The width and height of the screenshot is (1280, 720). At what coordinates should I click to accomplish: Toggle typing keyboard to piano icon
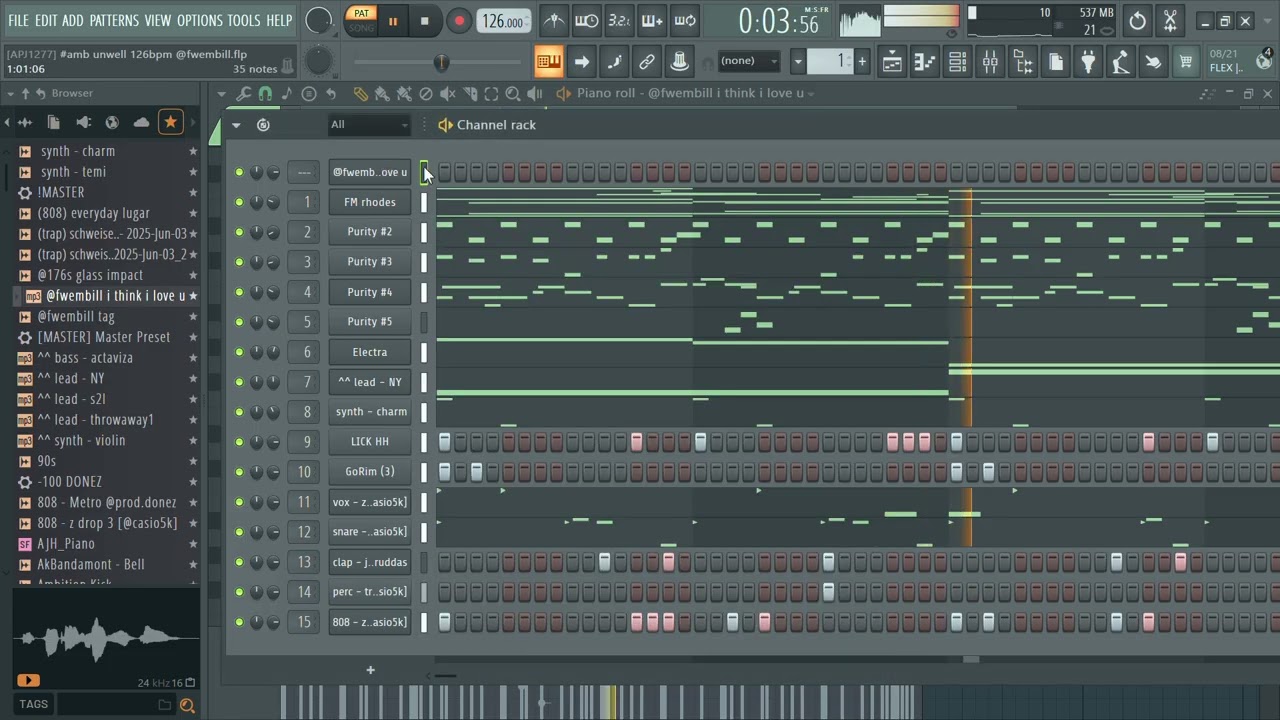(x=549, y=62)
